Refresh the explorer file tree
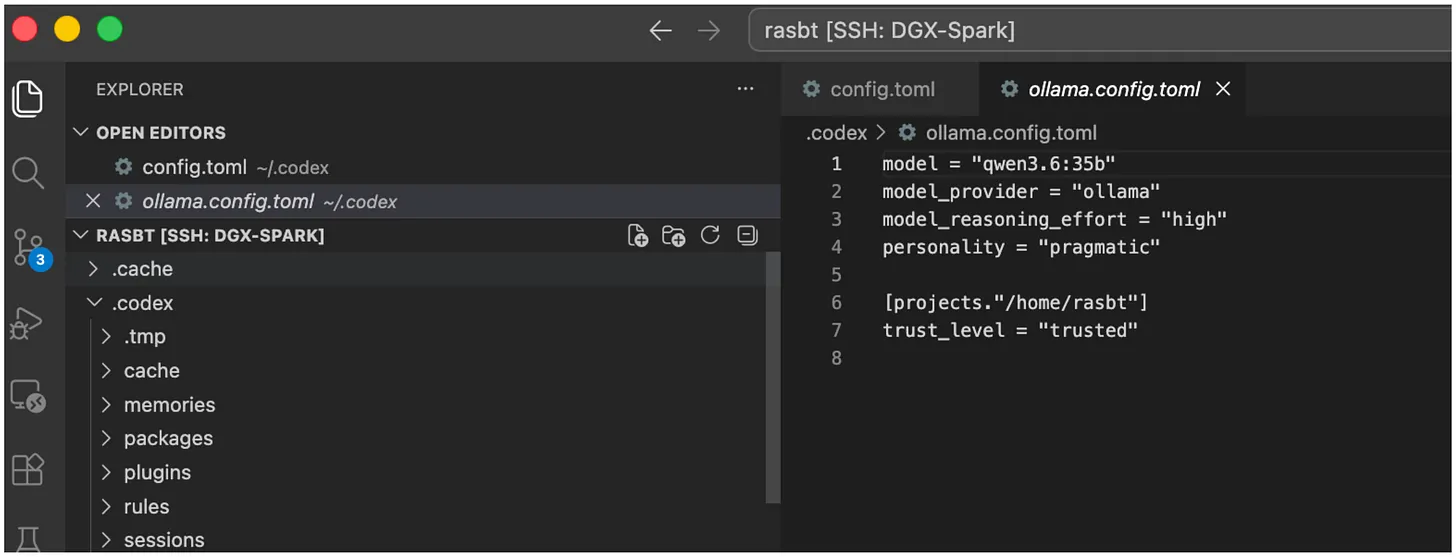Image resolution: width=1456 pixels, height=557 pixels. point(710,235)
